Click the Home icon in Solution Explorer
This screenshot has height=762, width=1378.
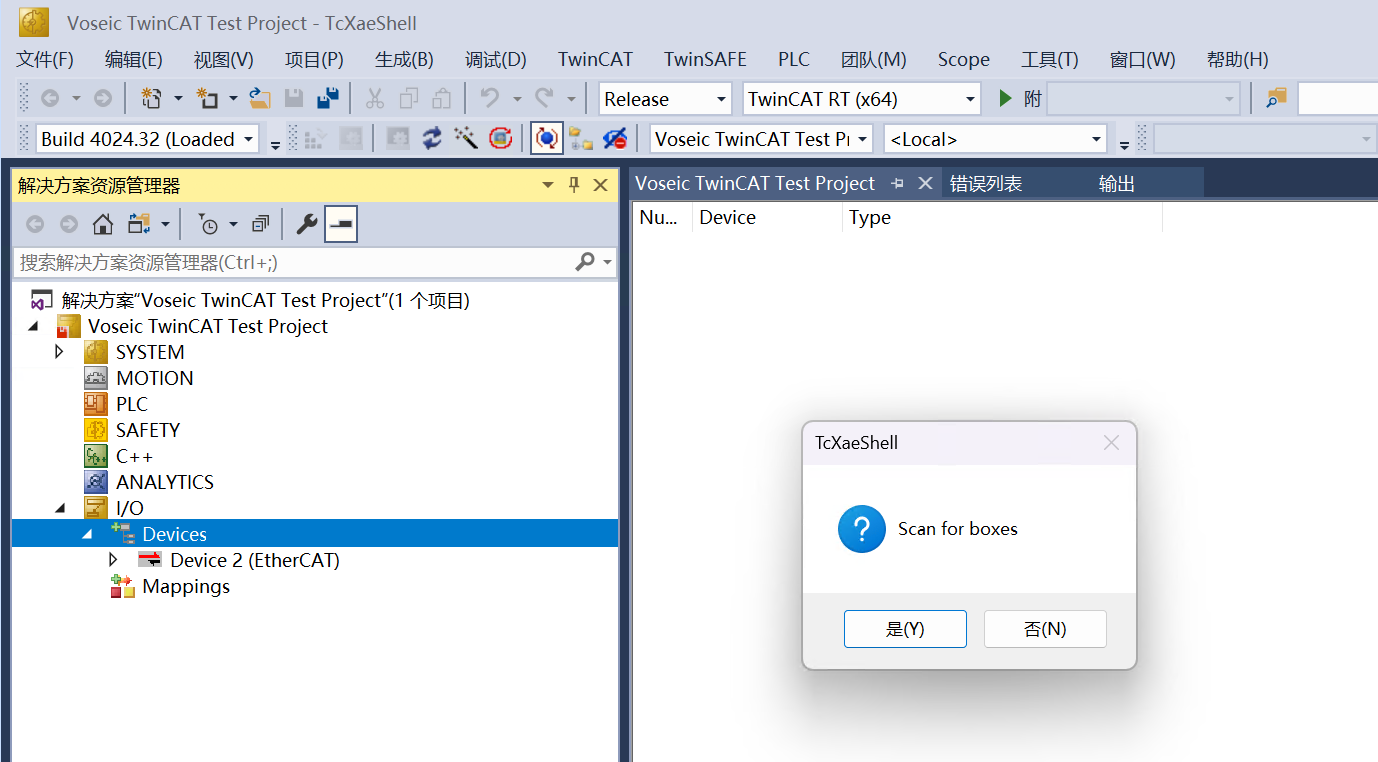pyautogui.click(x=102, y=224)
